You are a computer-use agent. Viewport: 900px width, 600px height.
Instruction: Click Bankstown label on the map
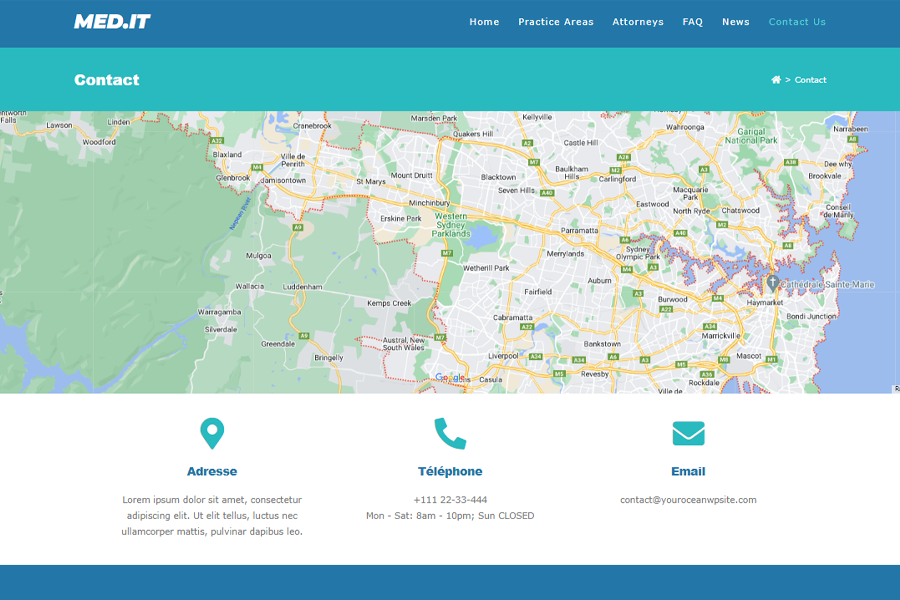click(602, 344)
